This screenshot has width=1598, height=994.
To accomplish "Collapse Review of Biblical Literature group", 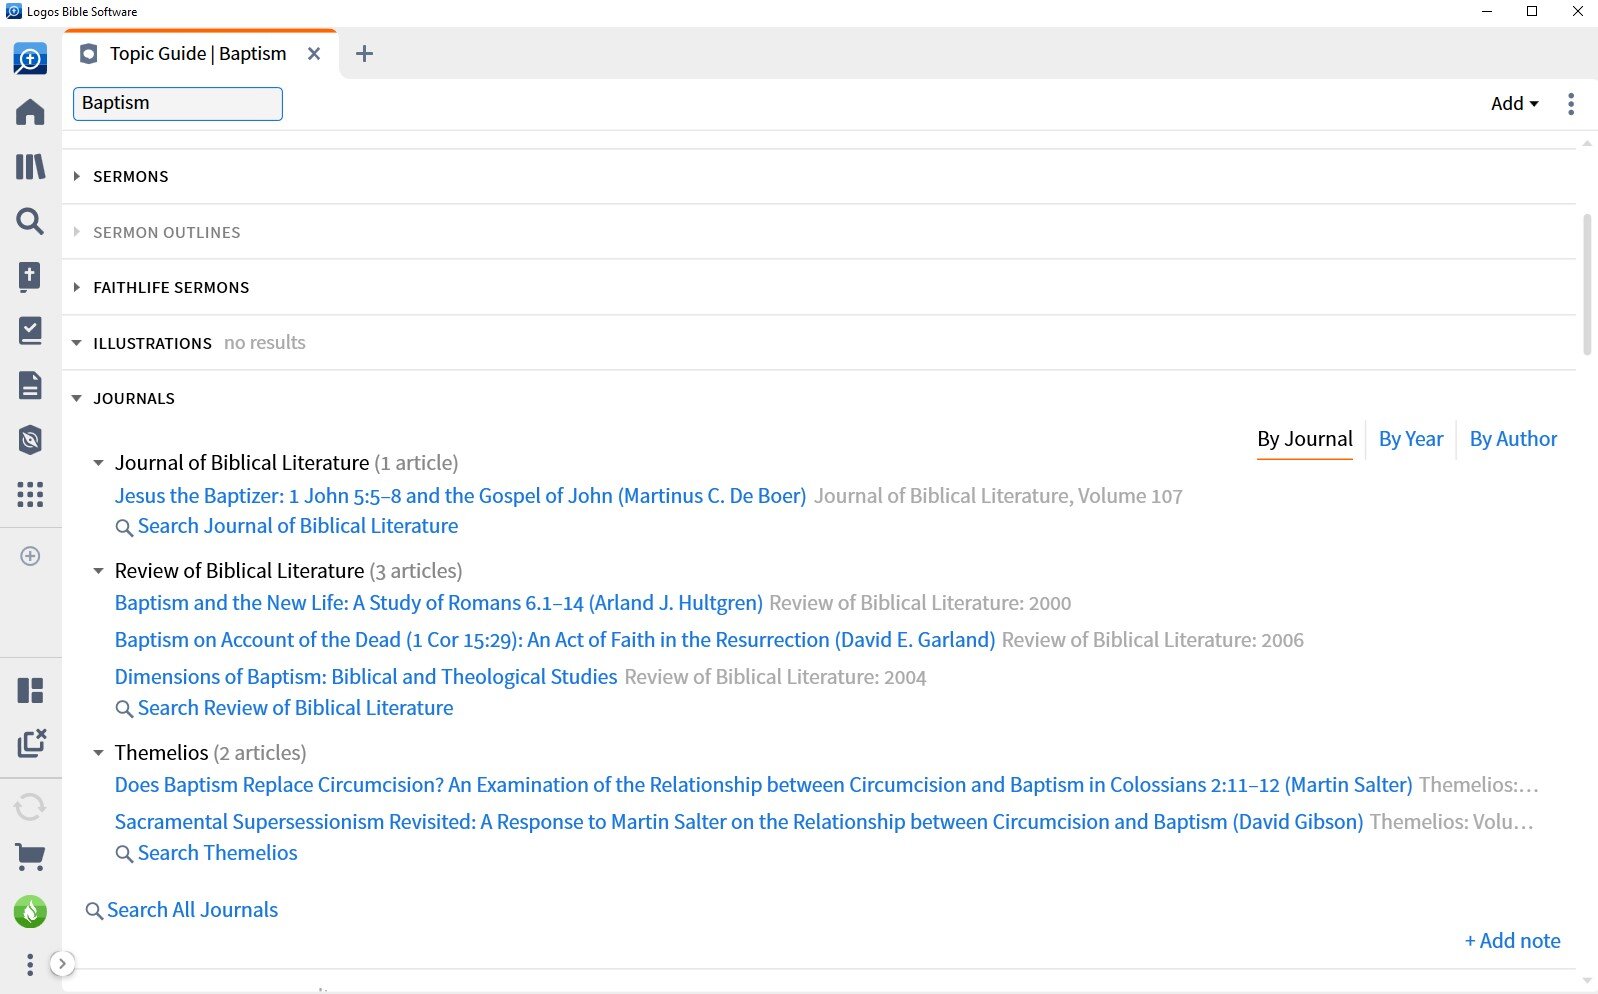I will pyautogui.click(x=98, y=571).
